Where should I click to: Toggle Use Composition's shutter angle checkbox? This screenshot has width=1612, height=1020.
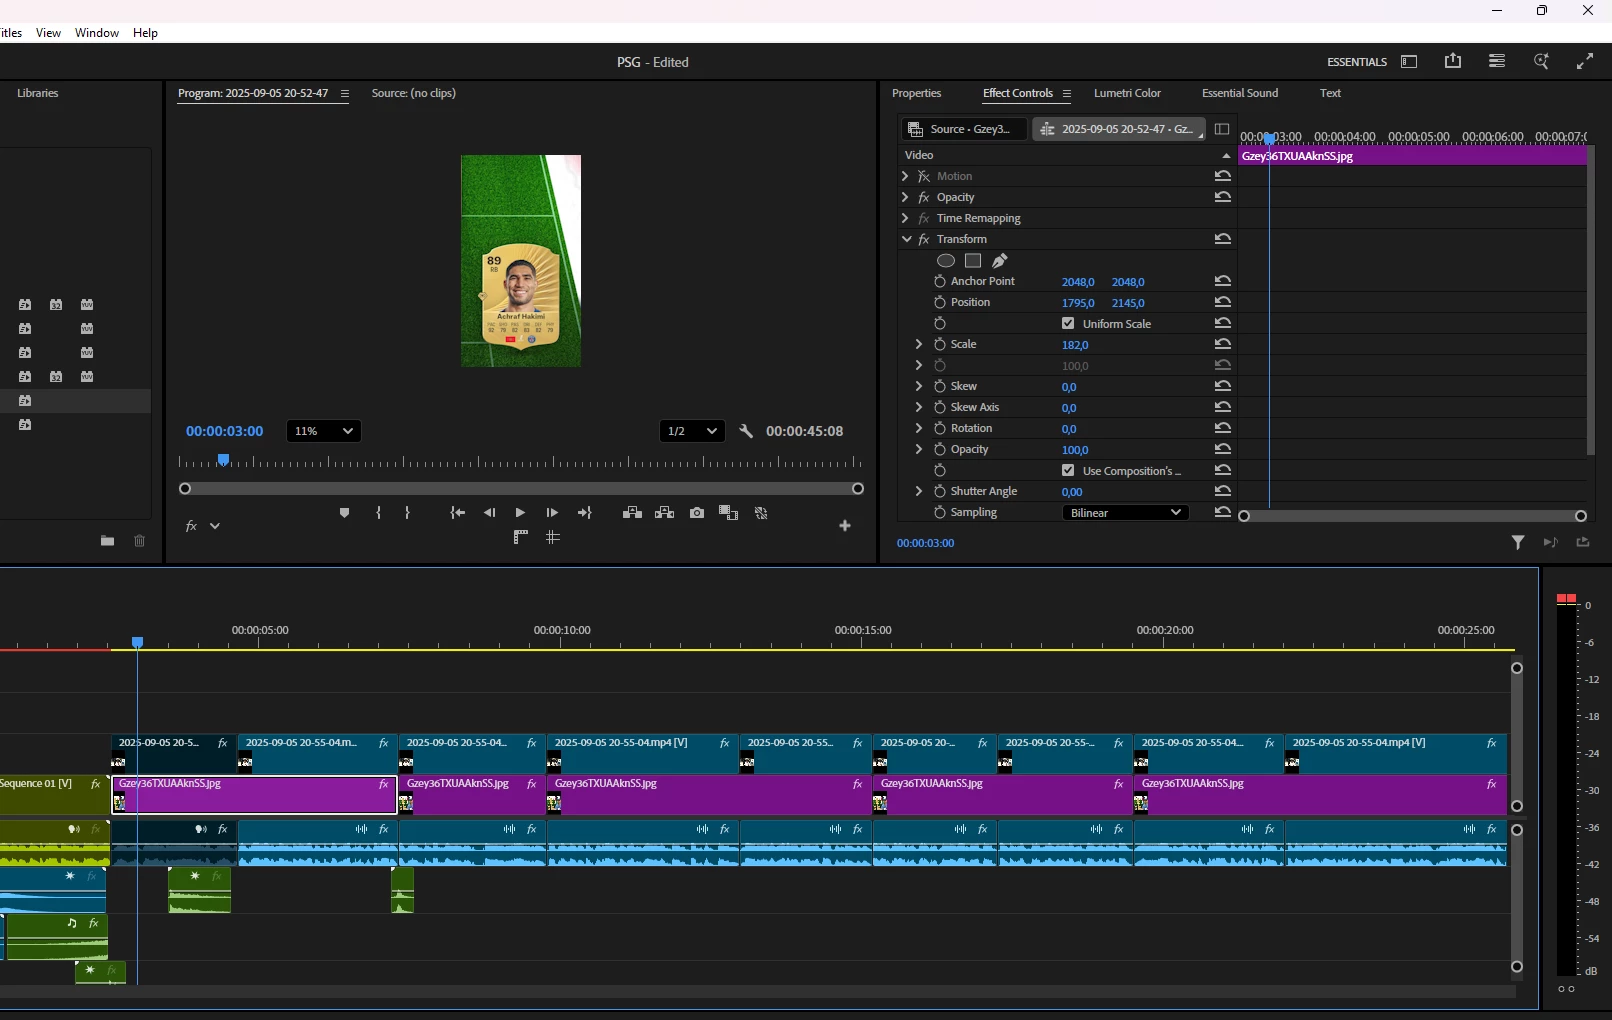pyautogui.click(x=1068, y=470)
